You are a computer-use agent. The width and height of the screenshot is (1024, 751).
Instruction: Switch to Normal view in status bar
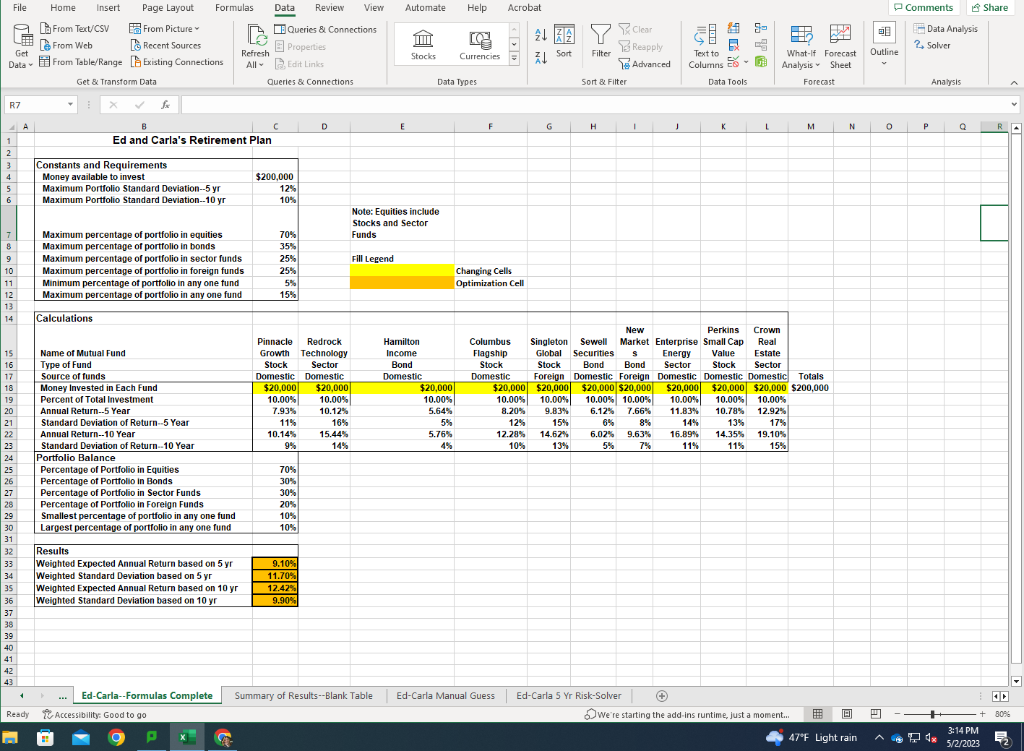pos(820,714)
